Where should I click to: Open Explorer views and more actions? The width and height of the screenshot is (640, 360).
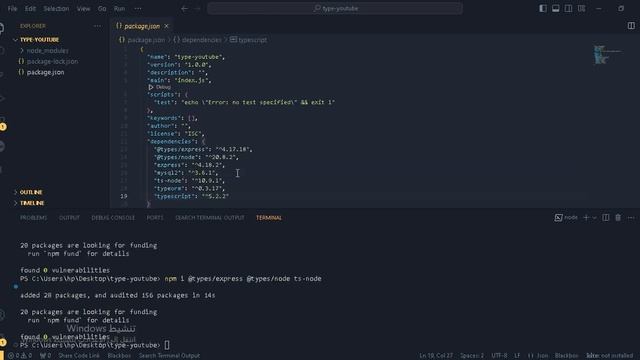(x=97, y=26)
